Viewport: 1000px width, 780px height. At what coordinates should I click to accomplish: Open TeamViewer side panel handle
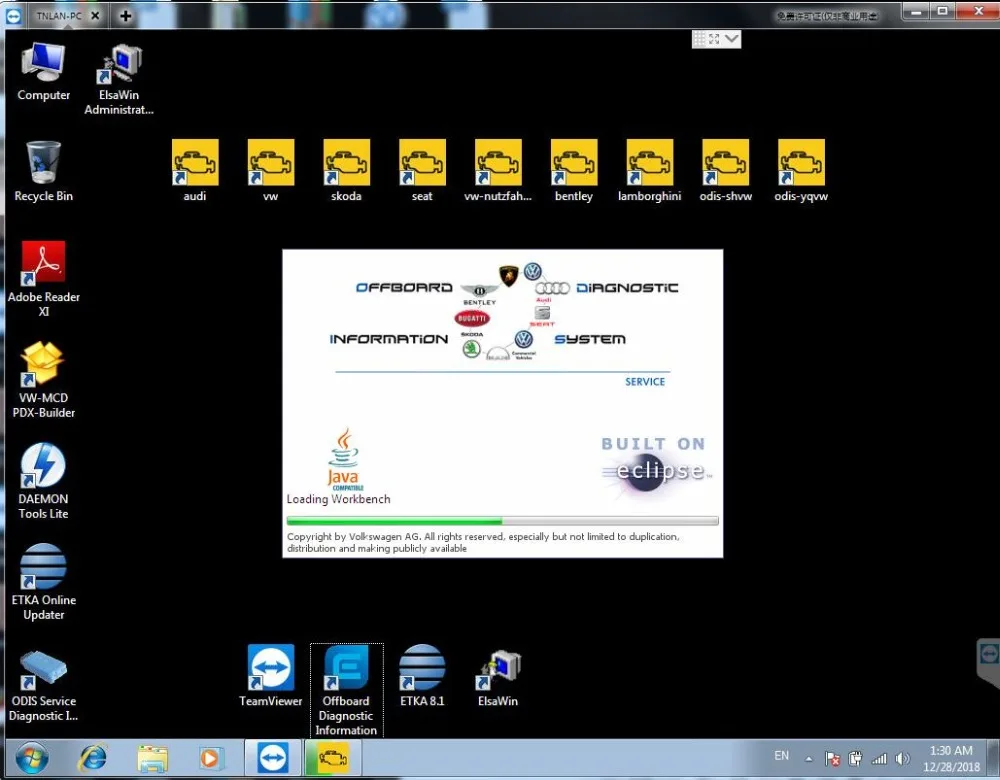click(x=989, y=662)
